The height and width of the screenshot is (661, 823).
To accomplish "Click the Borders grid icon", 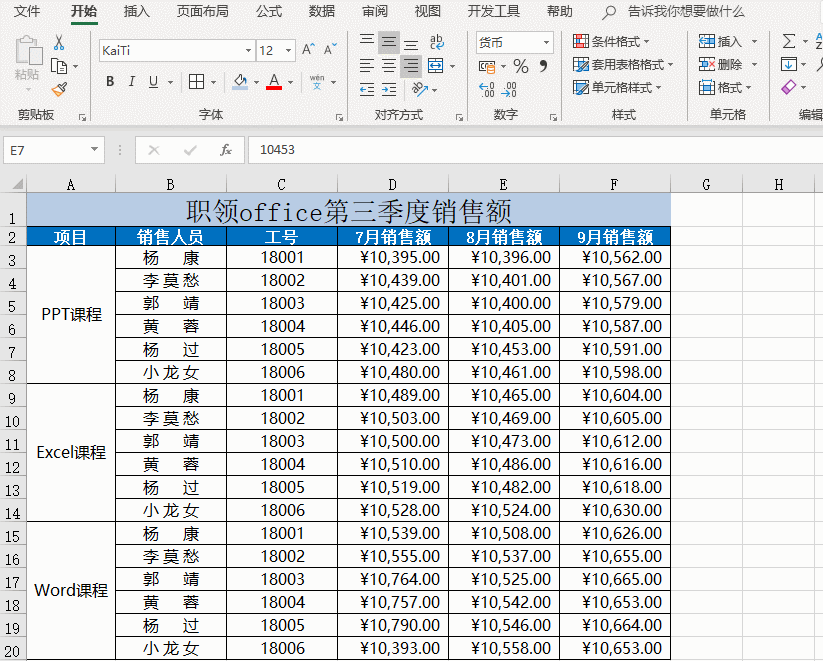I will pos(196,82).
